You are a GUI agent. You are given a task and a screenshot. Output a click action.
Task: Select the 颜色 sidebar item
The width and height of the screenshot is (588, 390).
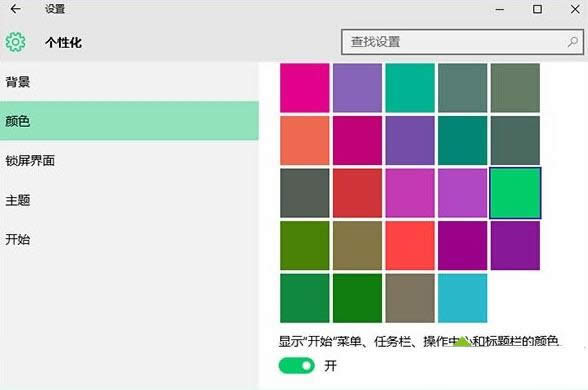[129, 121]
